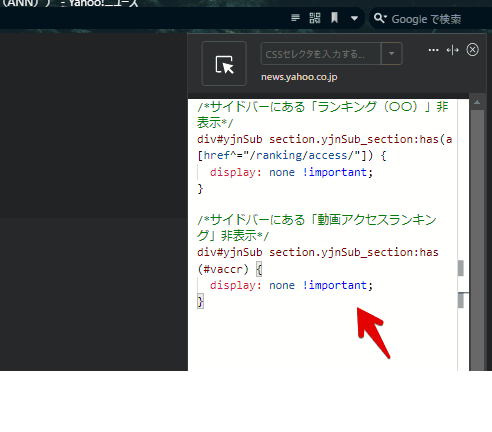Screen dimensions: 492x432
Task: Close the CSS editor panel
Action: click(x=472, y=50)
